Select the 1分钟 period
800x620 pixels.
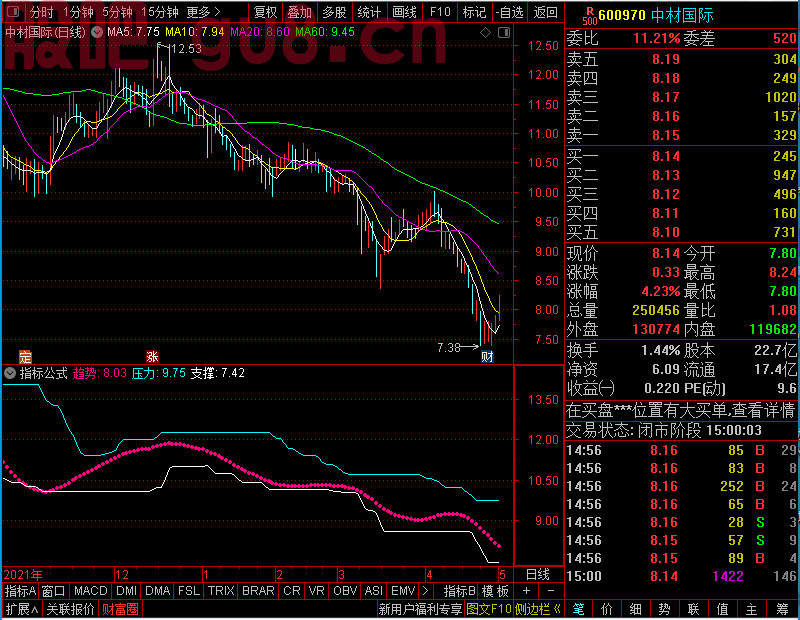pos(78,12)
